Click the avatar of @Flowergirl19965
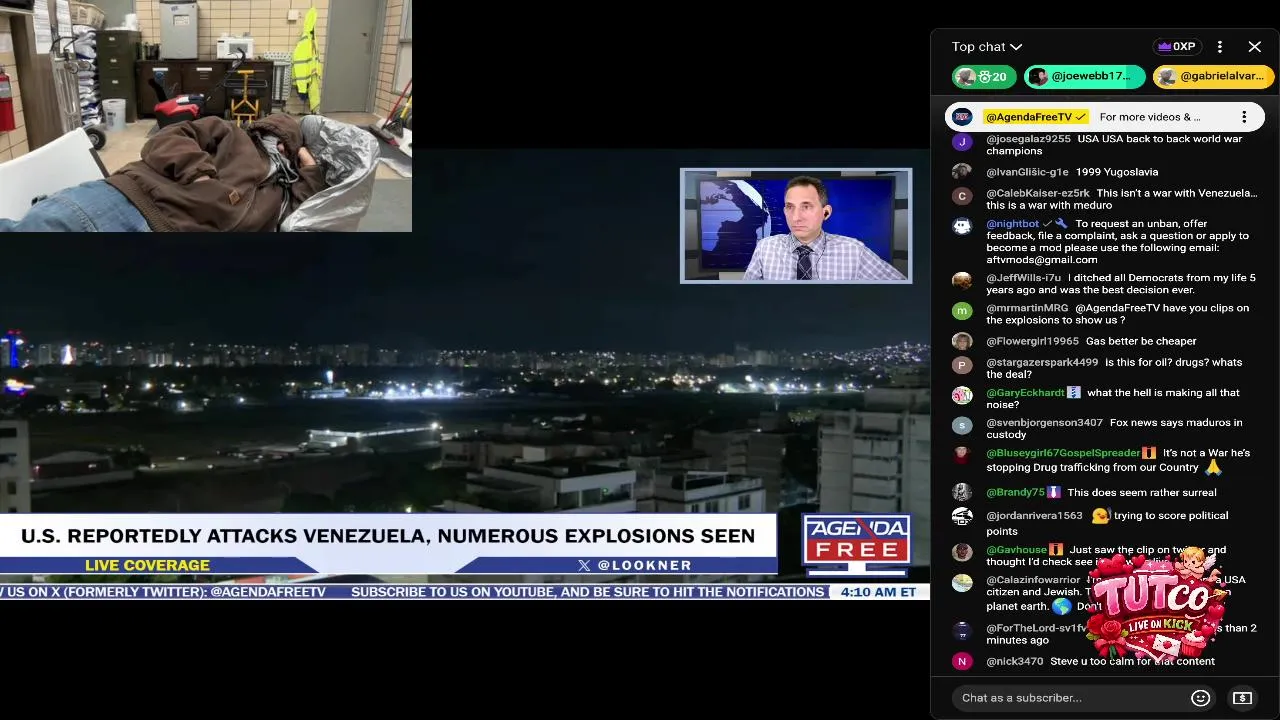This screenshot has width=1280, height=720. [962, 341]
